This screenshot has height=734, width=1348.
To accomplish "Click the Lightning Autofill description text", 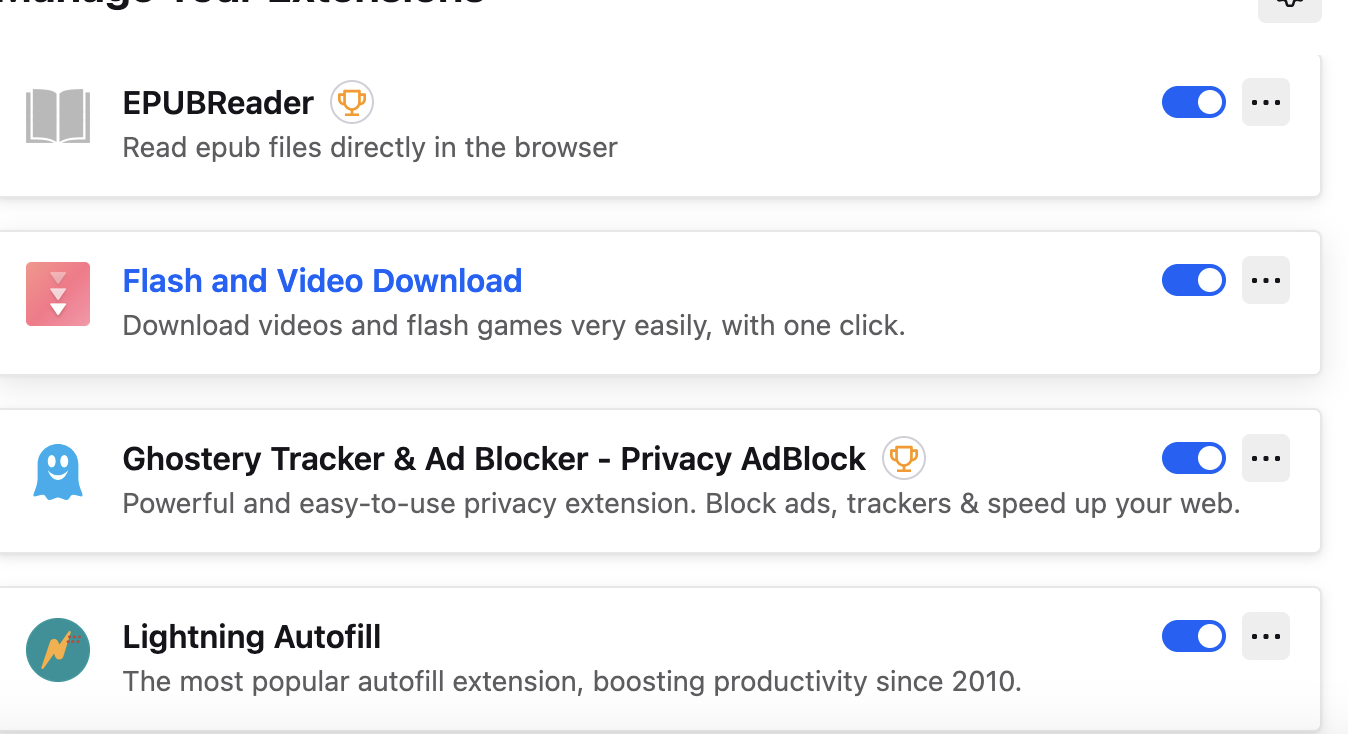I will click(x=572, y=682).
